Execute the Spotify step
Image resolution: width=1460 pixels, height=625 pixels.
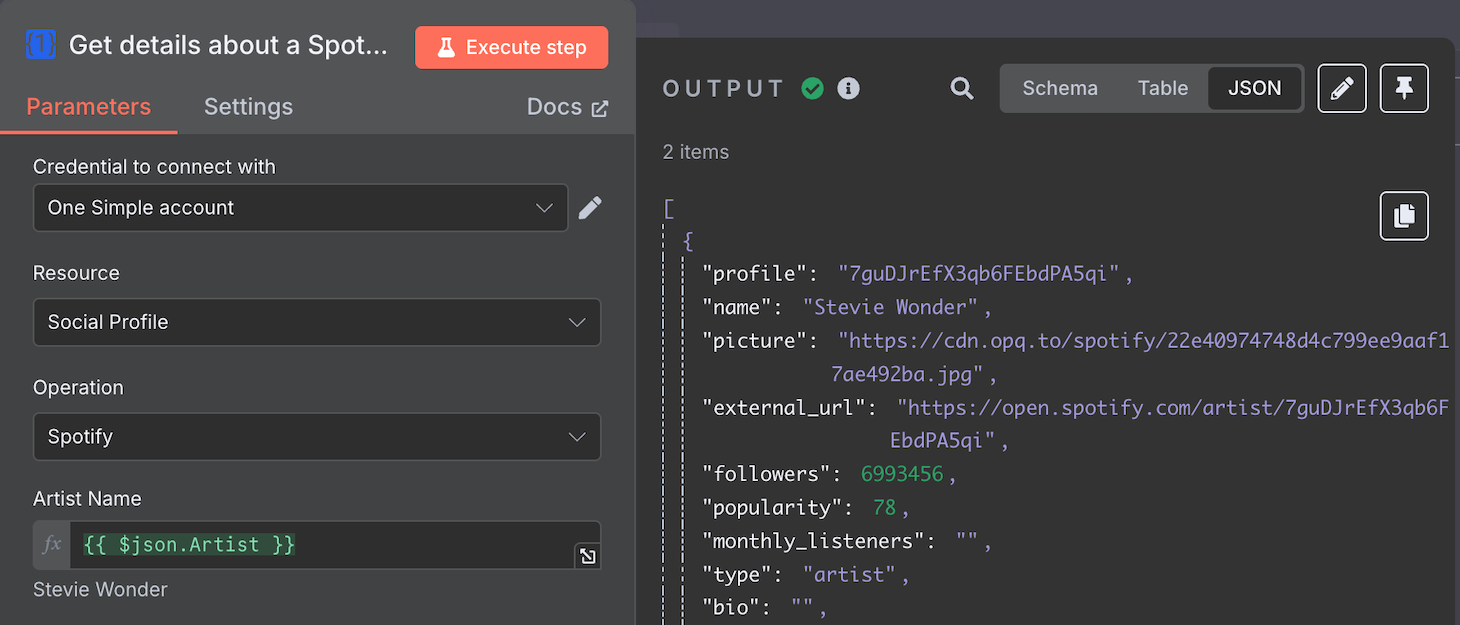tap(511, 47)
